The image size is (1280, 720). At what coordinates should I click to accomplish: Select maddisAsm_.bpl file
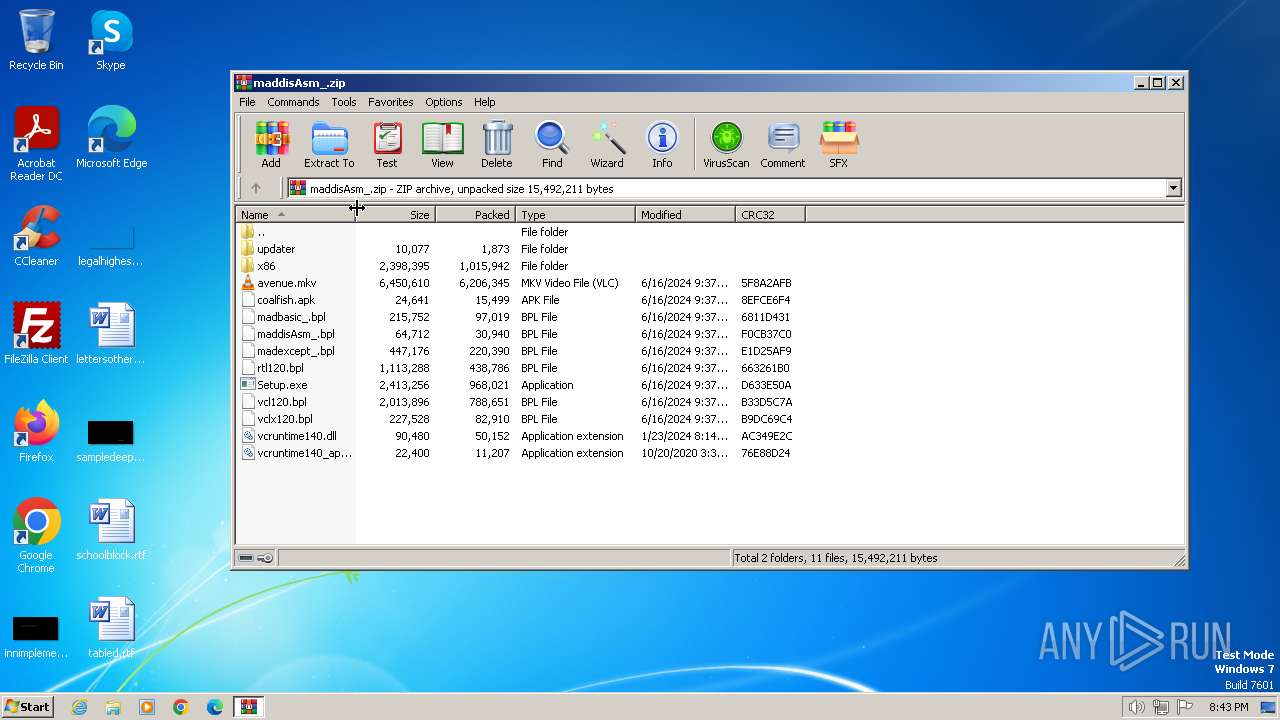[520, 334]
